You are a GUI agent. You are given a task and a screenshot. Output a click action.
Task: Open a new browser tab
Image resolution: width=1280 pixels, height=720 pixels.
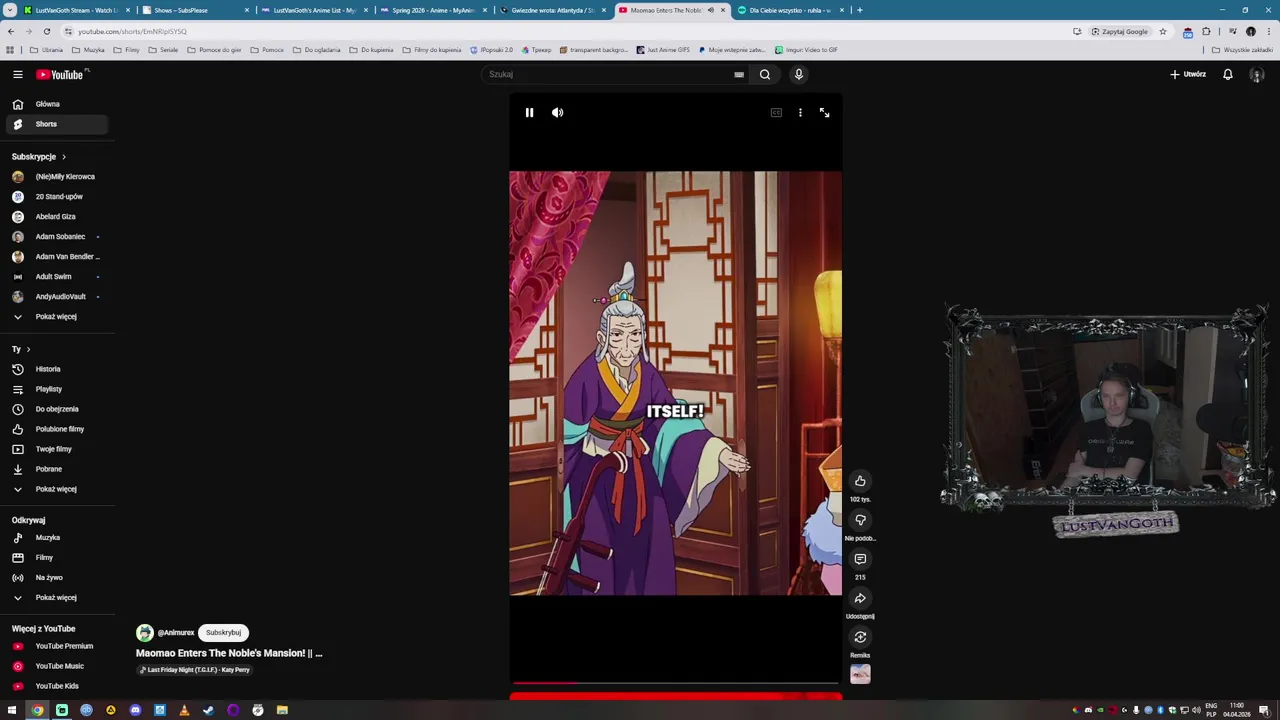(860, 10)
